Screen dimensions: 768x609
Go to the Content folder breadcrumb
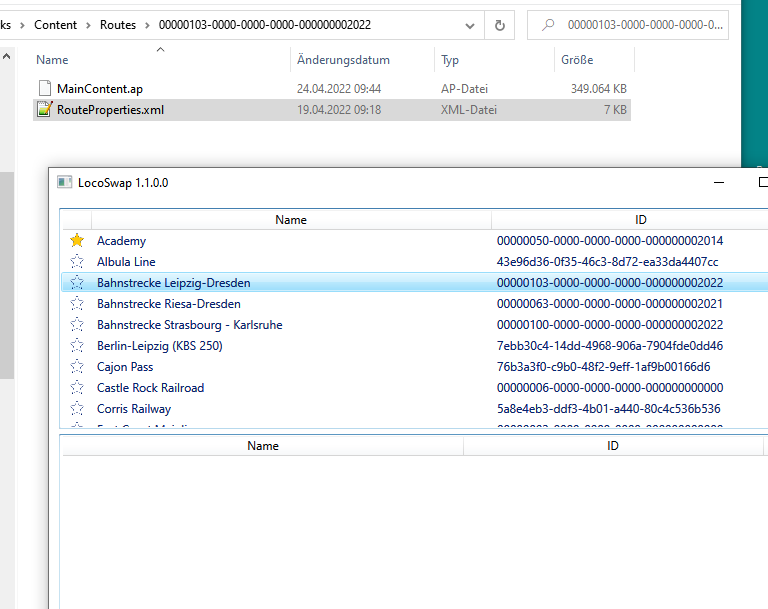pyautogui.click(x=55, y=25)
